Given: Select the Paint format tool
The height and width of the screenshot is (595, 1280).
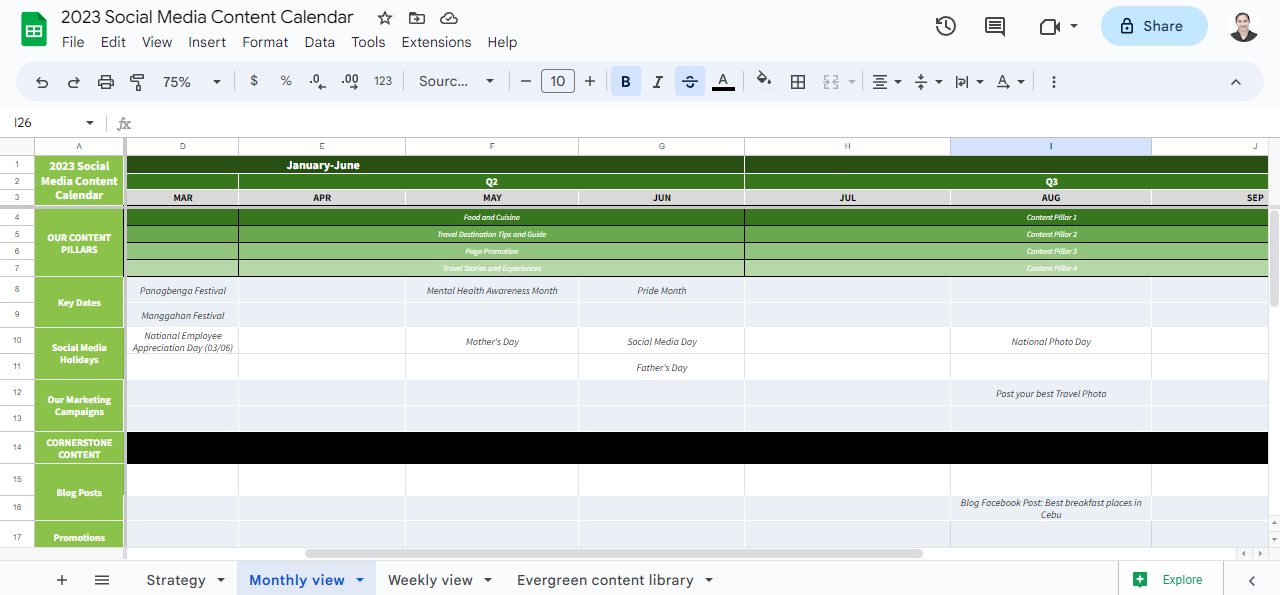Looking at the screenshot, I should pos(138,82).
